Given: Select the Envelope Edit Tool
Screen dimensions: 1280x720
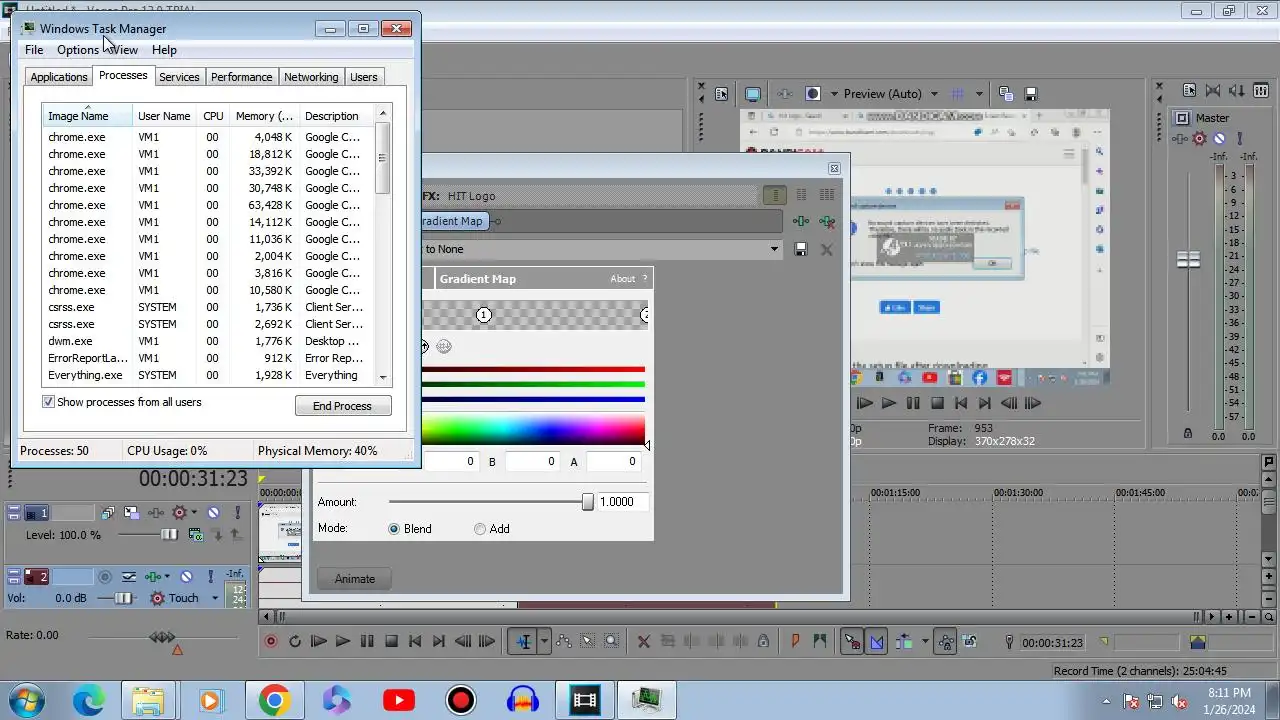Looking at the screenshot, I should click(x=564, y=641).
